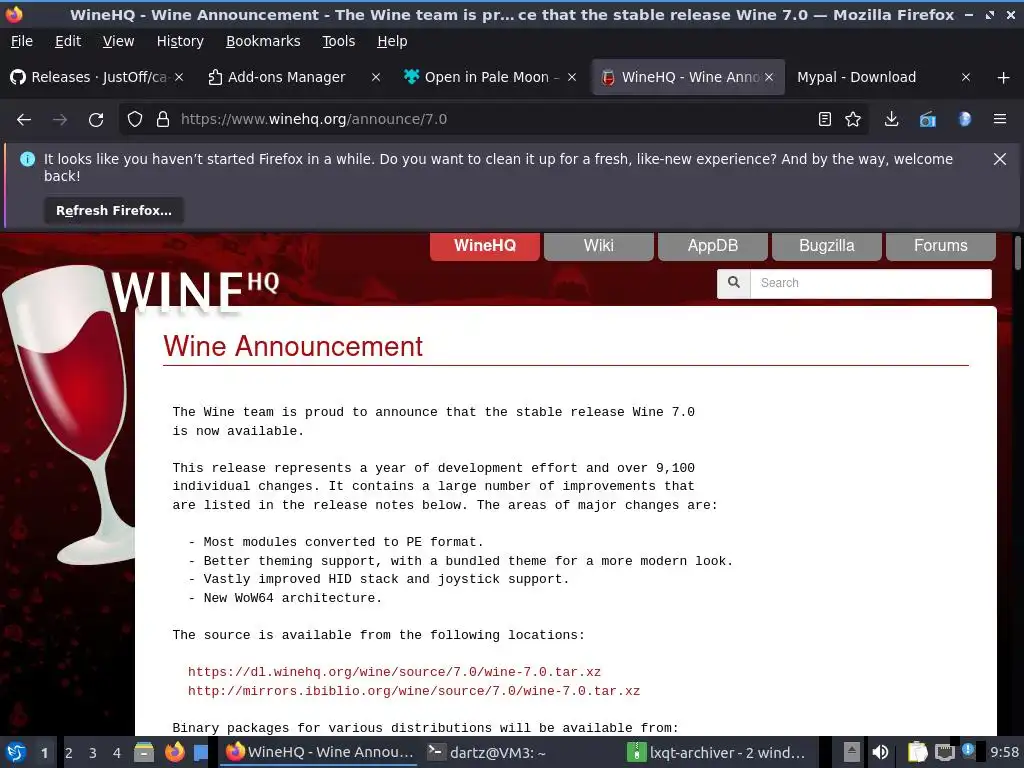1024x768 pixels.
Task: Focus the WineHQ Search input field
Action: coord(871,283)
